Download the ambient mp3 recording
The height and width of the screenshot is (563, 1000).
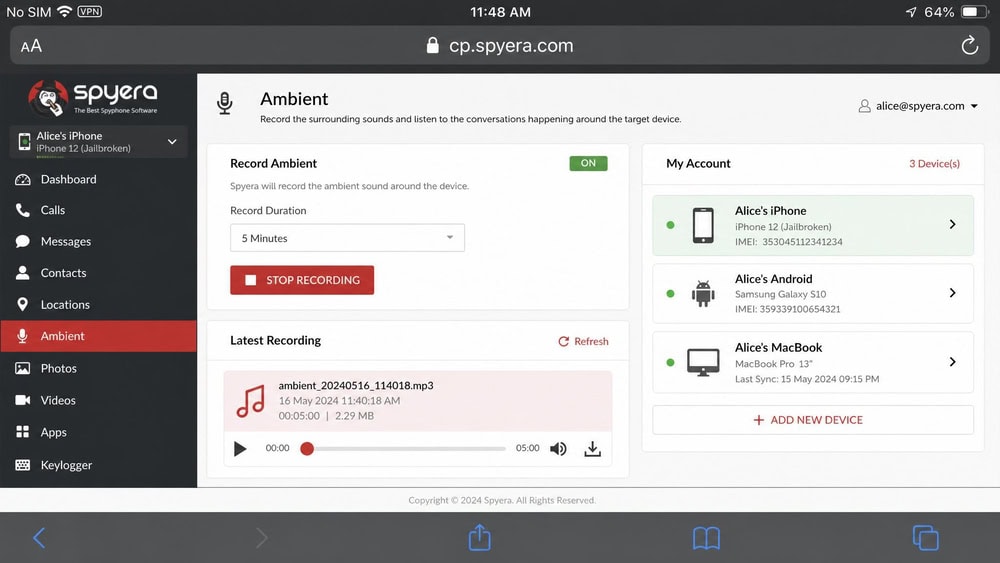coord(592,449)
